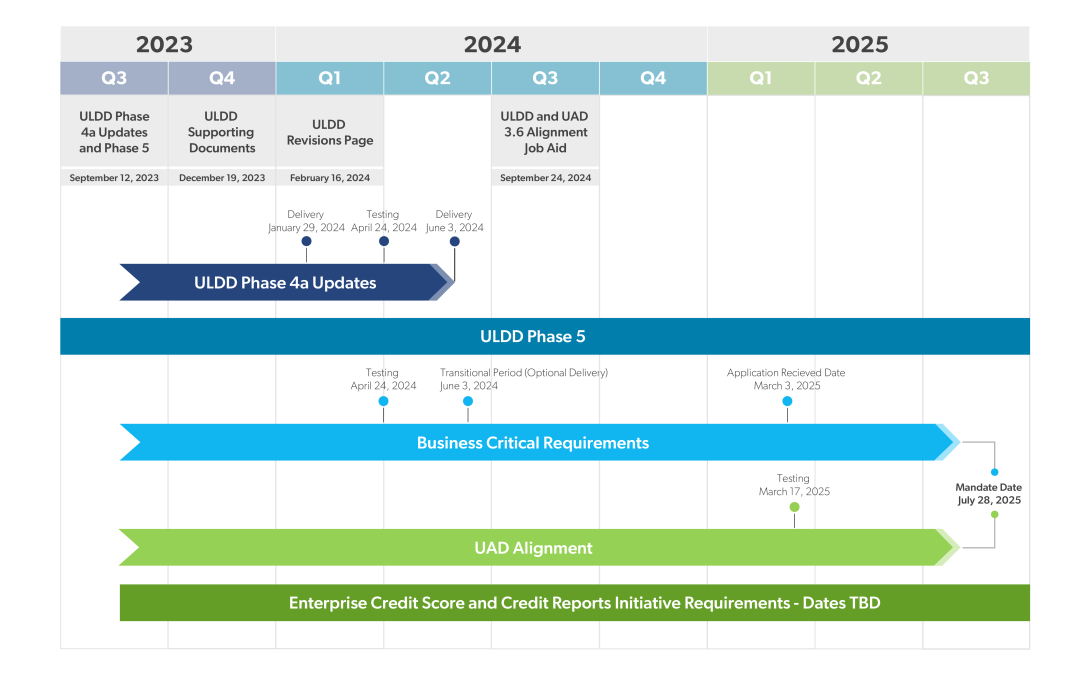Click the ULDD Phase 4a Updates arrow bar
The width and height of the screenshot is (1090, 675).
[x=285, y=283]
